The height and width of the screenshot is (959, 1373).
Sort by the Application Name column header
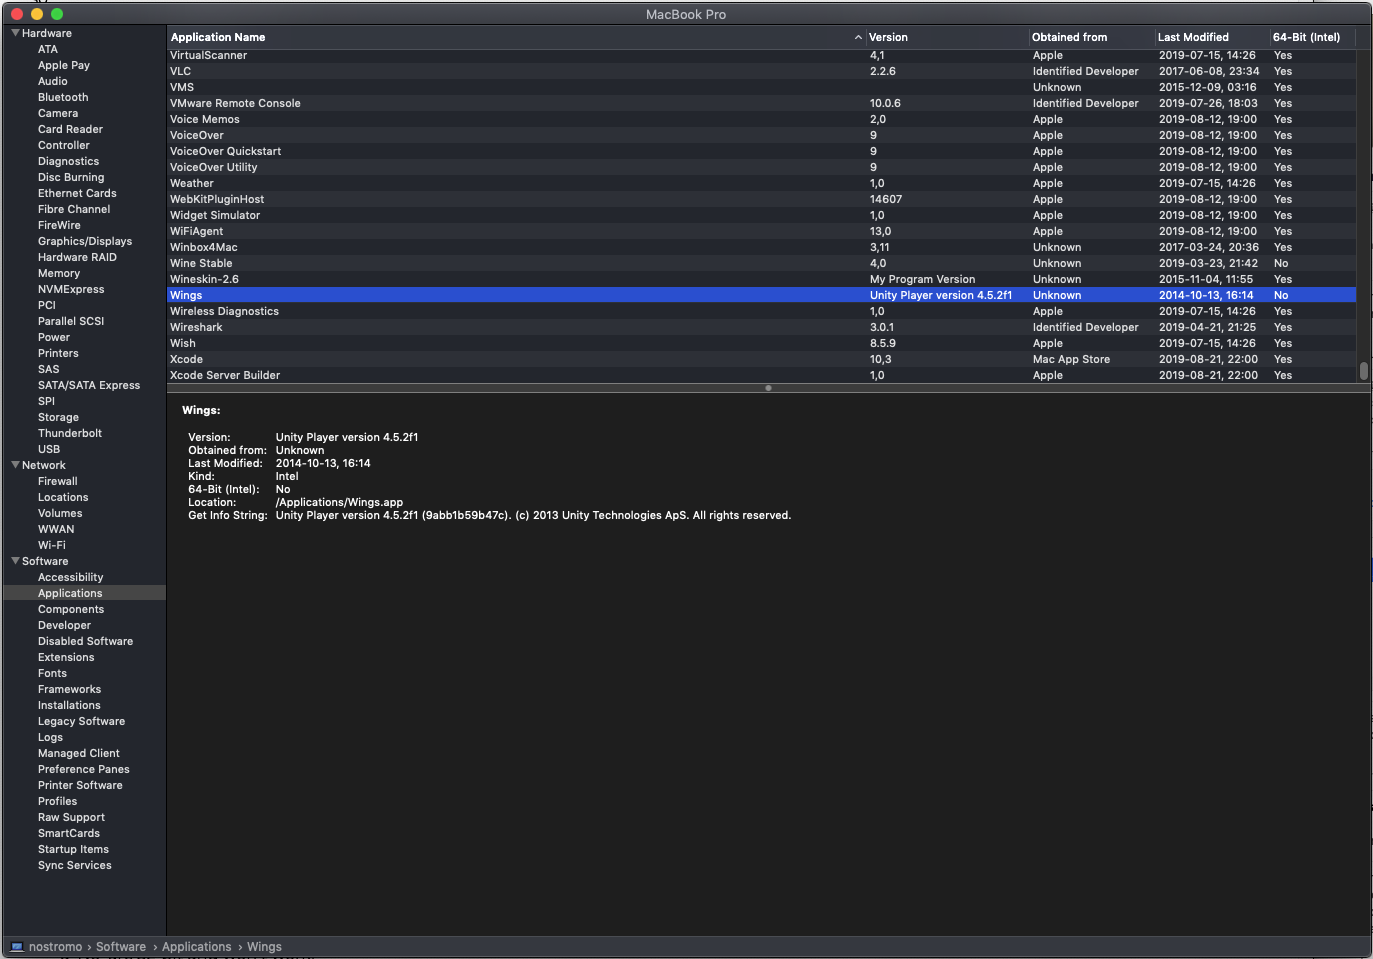tap(515, 37)
